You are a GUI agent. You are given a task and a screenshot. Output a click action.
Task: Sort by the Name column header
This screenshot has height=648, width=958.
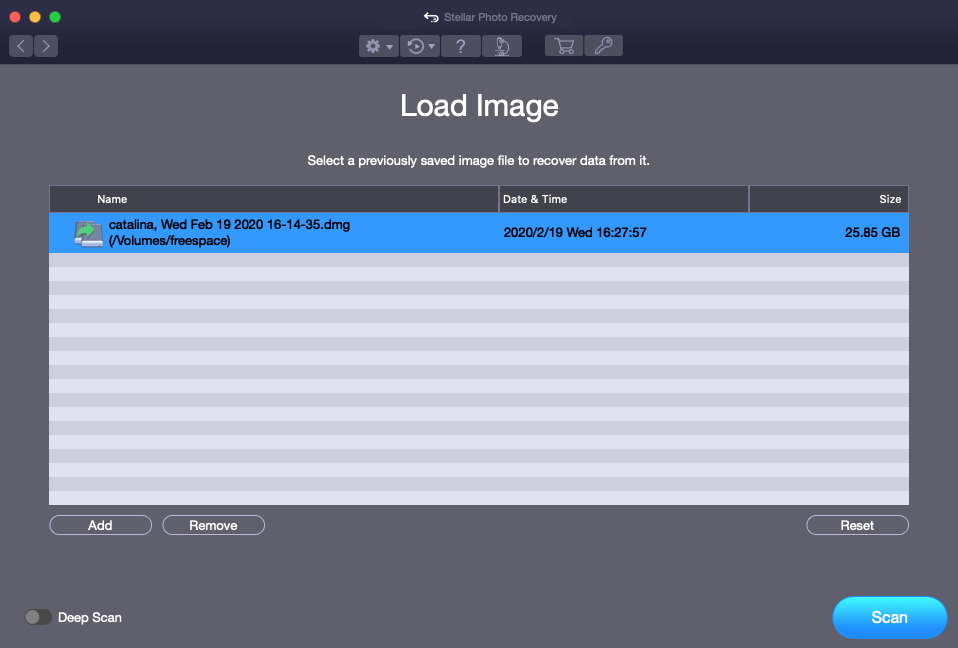[x=274, y=199]
